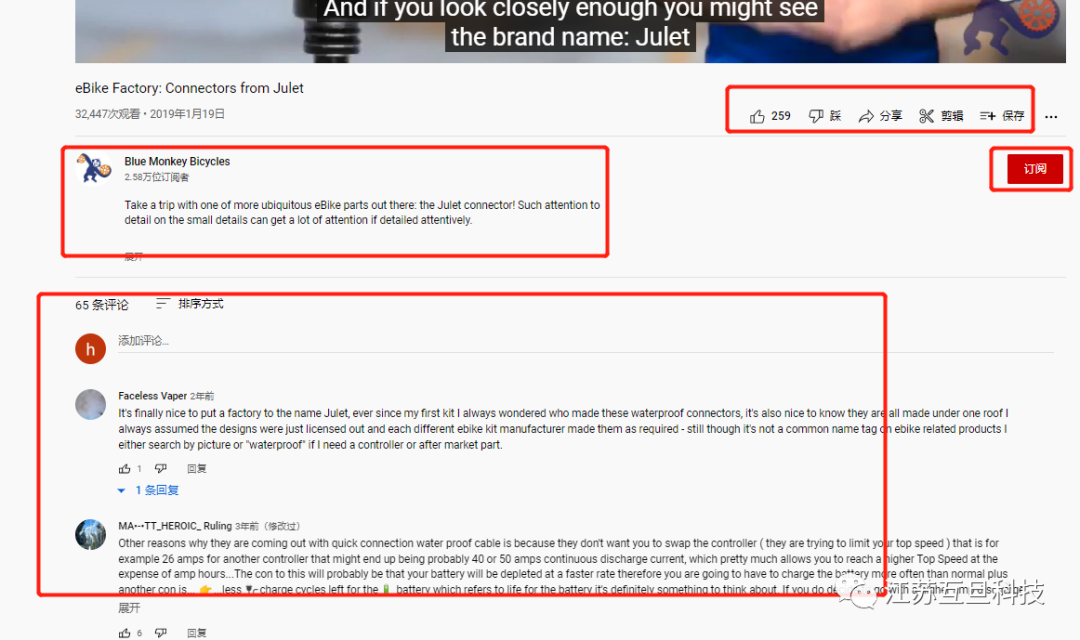Expand the MA---TT_HEROIC_ Ruling comment (展开)

click(129, 608)
